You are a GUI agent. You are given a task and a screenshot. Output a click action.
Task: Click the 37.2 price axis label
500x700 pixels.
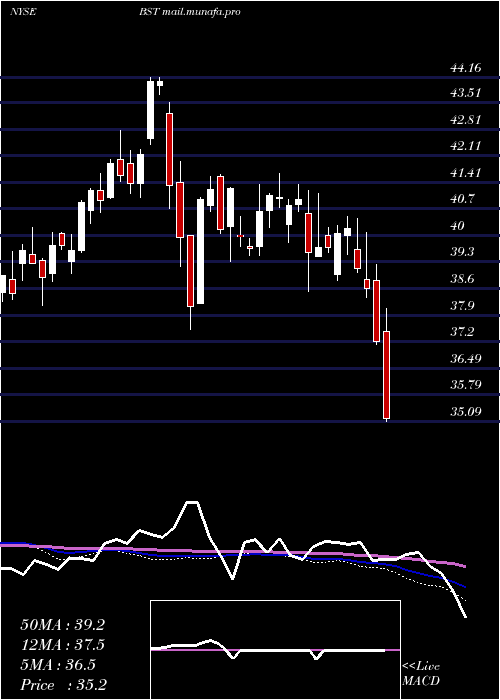[463, 332]
